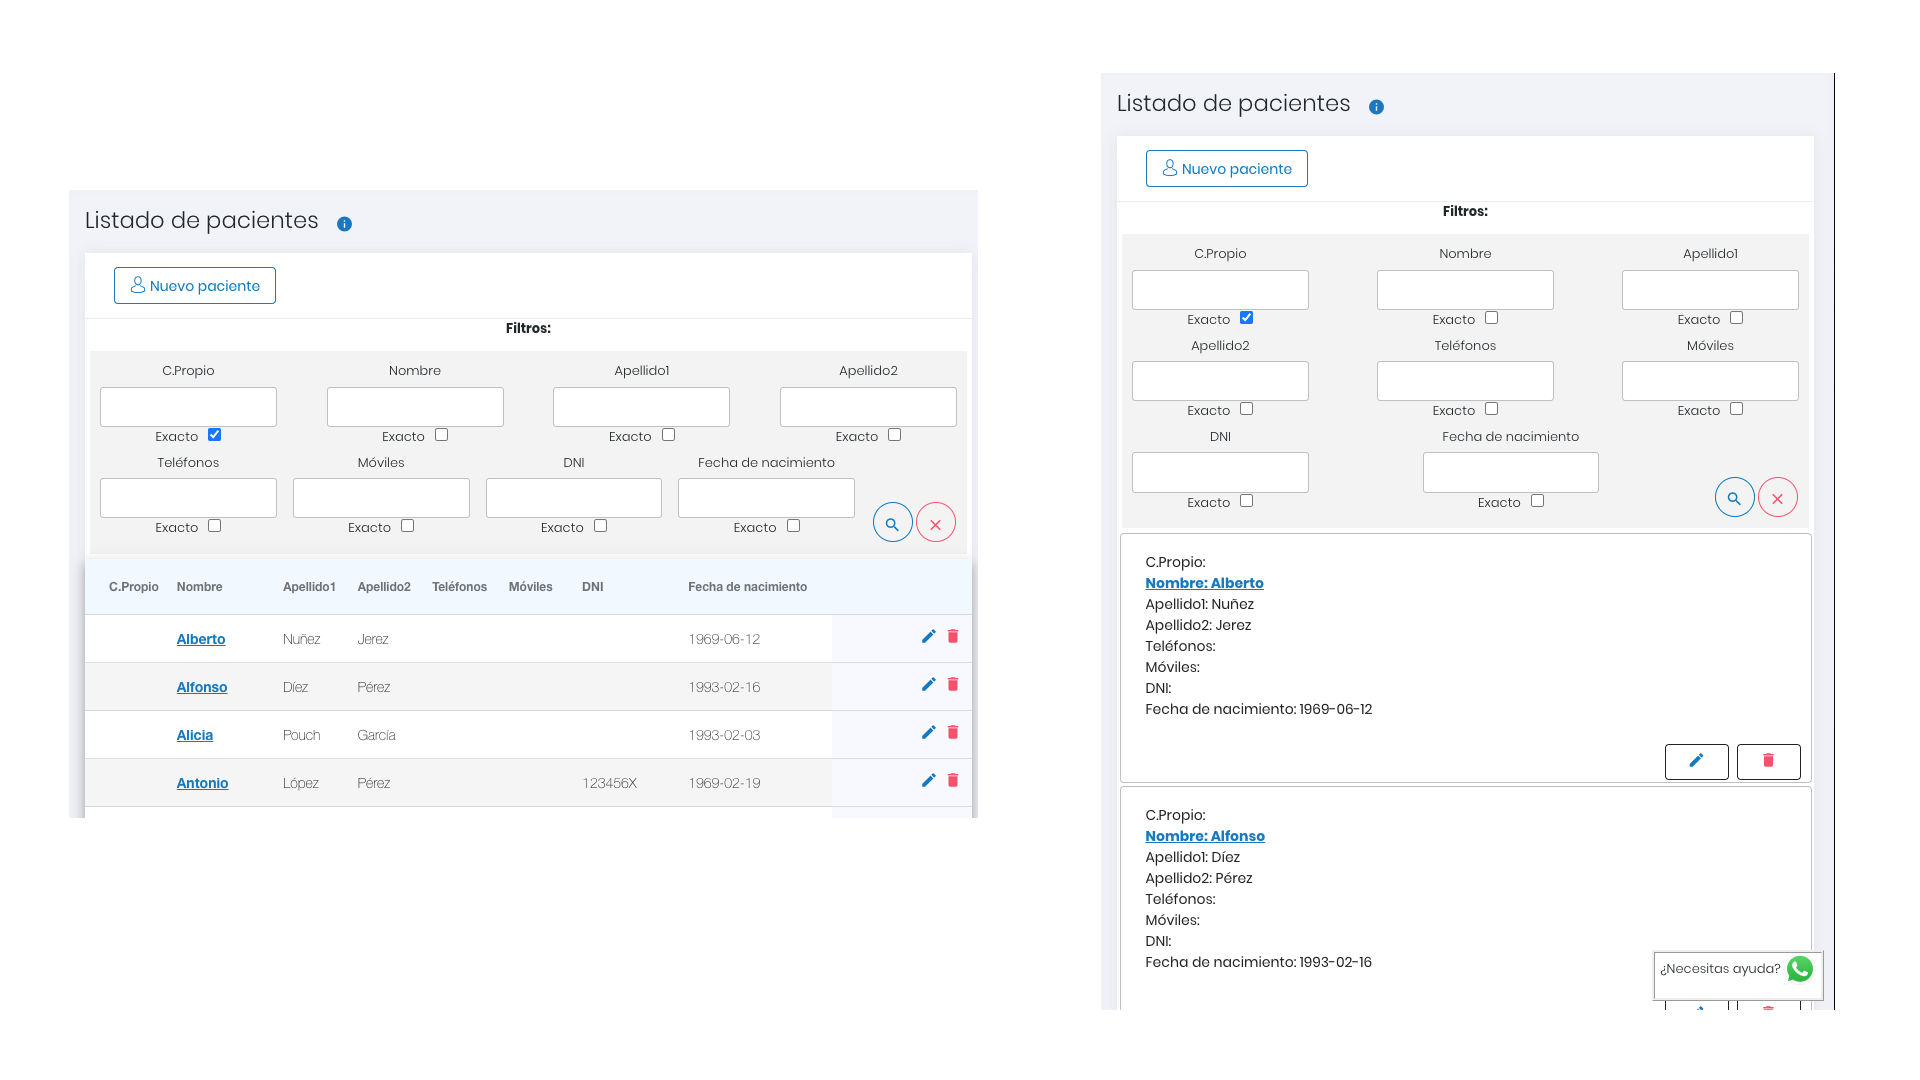Screen dimensions: 1920x1080
Task: Click inside the DNI filter input field
Action: click(573, 497)
